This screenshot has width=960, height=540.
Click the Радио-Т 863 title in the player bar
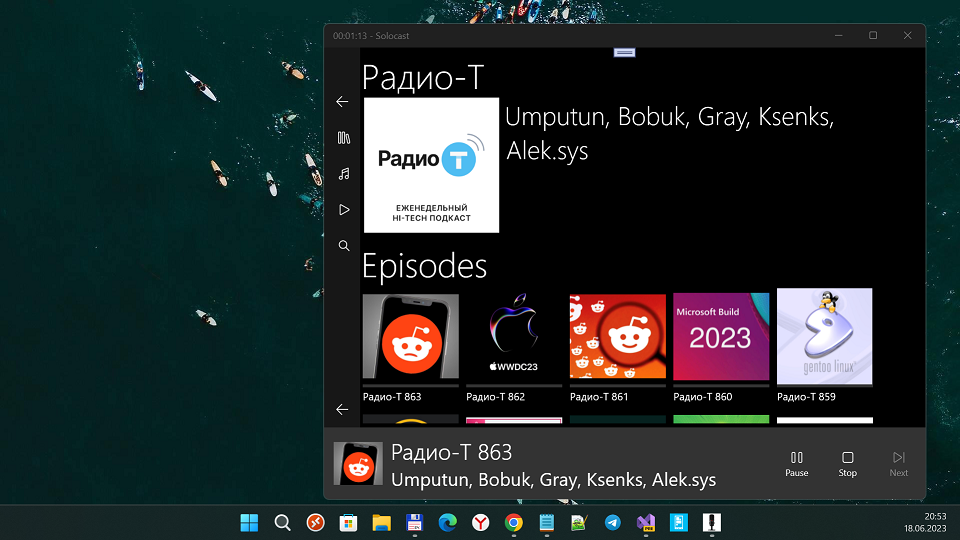[x=451, y=452]
